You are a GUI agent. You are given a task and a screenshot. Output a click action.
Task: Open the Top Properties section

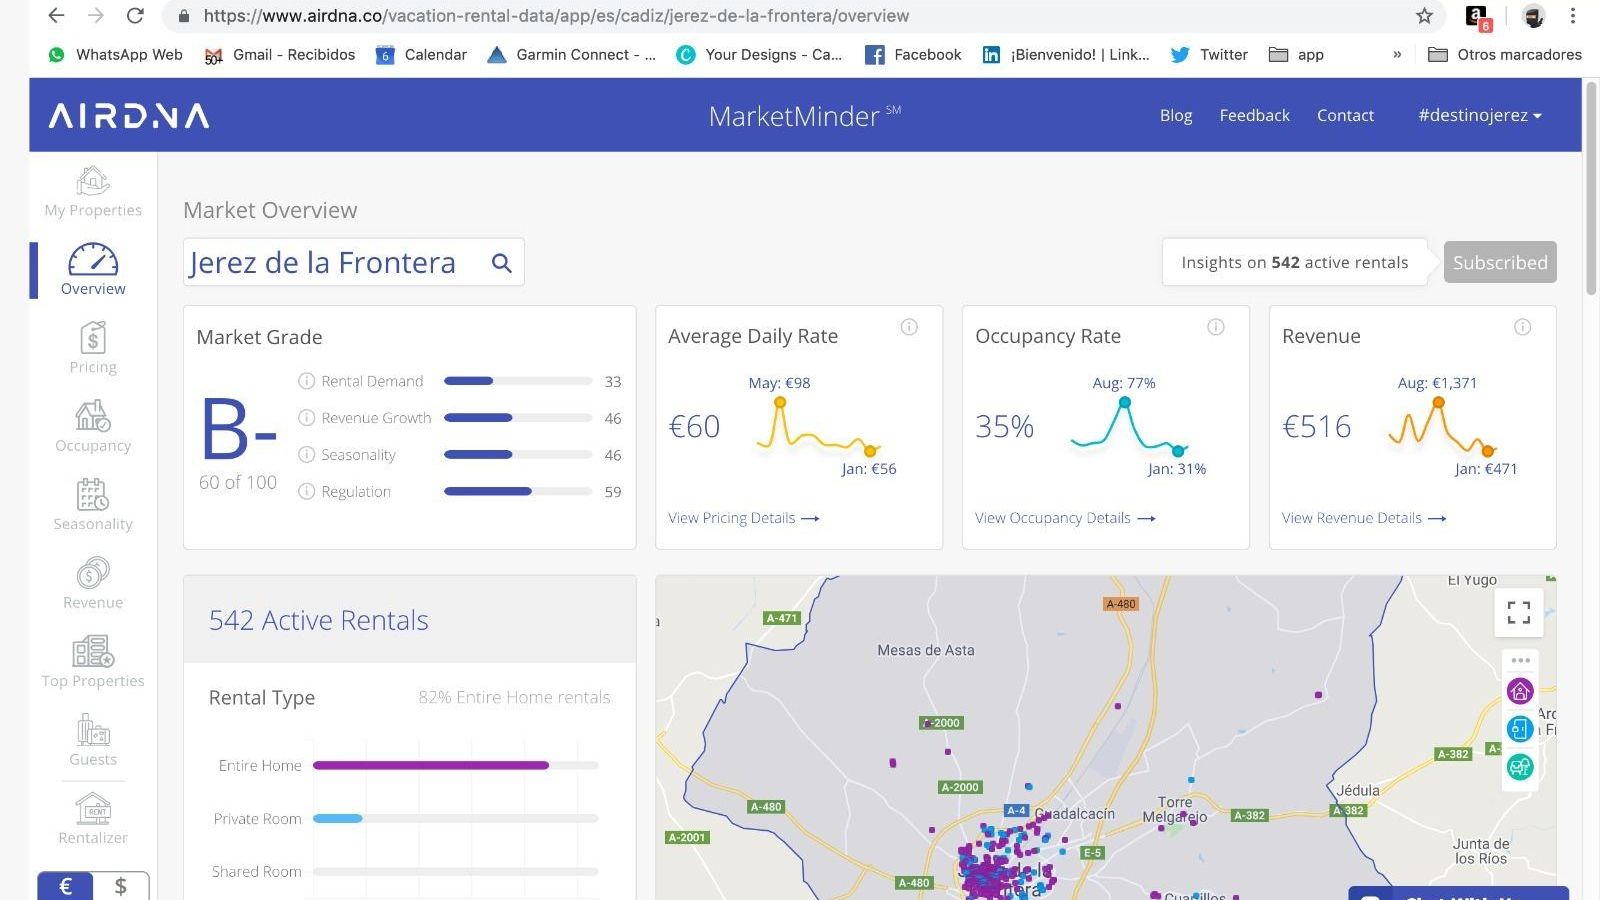click(x=92, y=660)
